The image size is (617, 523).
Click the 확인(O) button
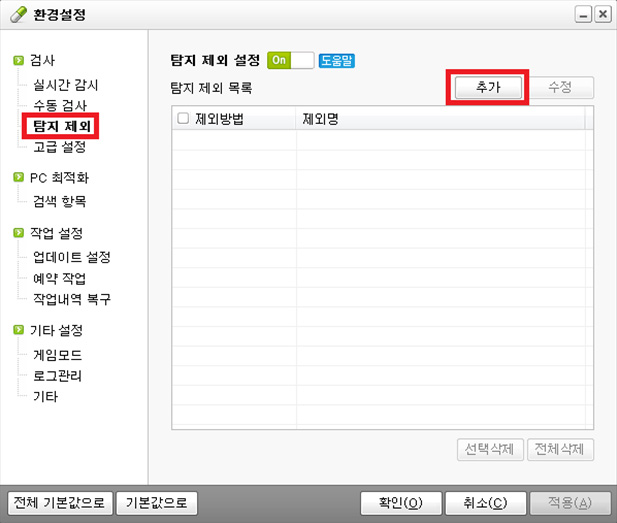coord(399,502)
